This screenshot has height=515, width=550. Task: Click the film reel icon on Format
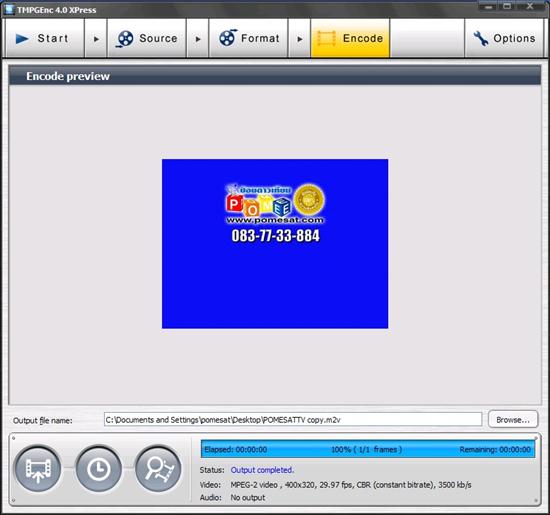coord(228,38)
